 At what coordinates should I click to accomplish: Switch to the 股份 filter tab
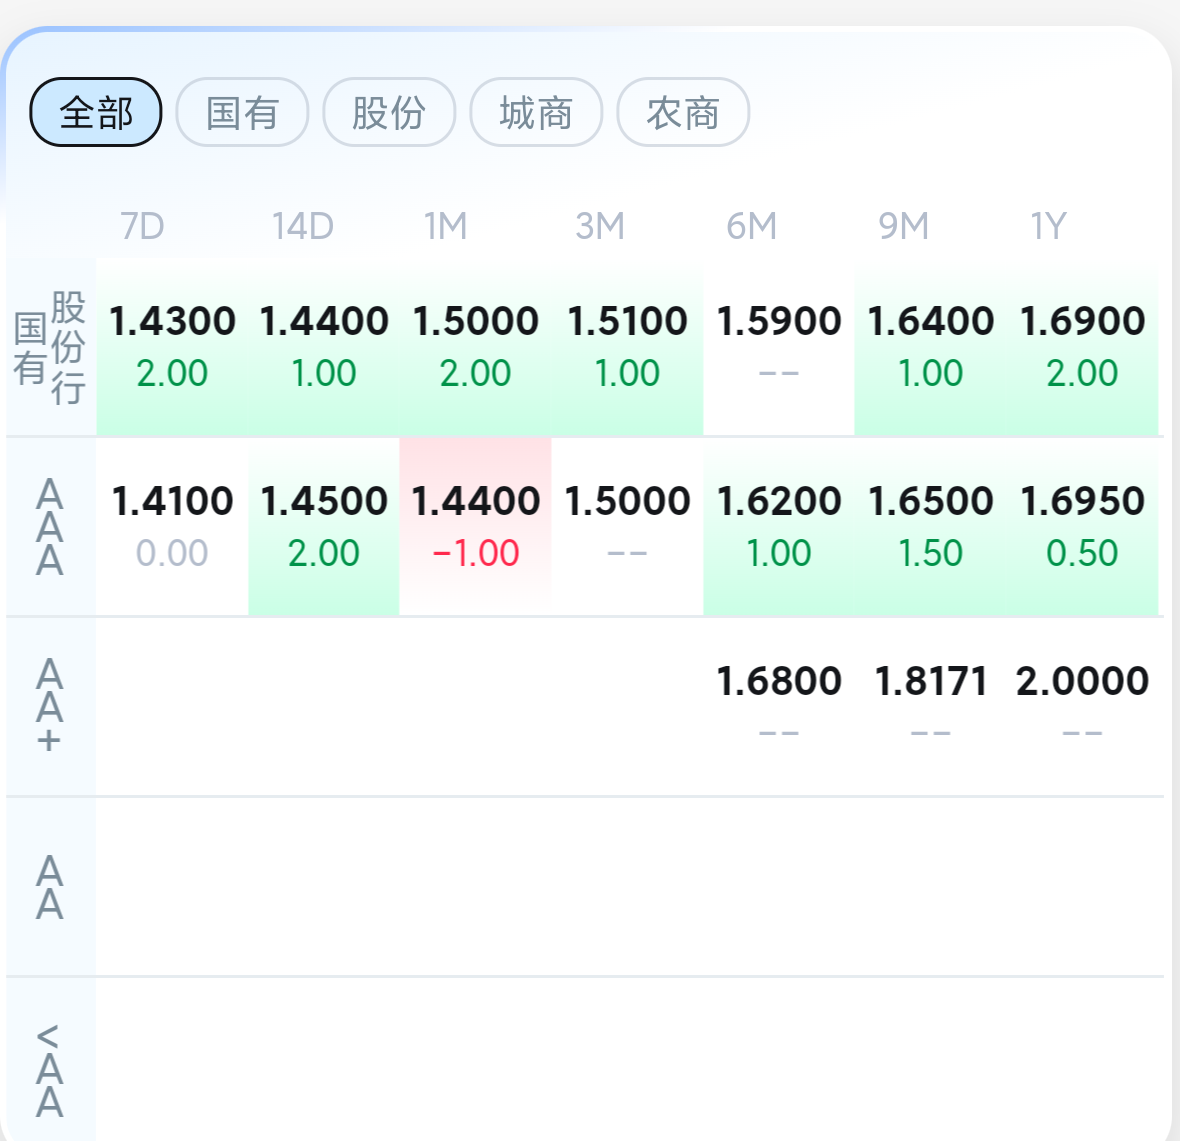tap(389, 112)
